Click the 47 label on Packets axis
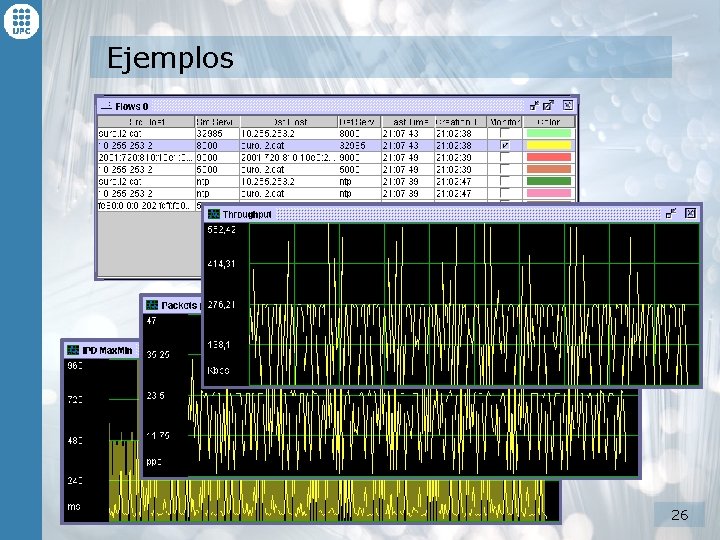The image size is (720, 540). coord(152,321)
